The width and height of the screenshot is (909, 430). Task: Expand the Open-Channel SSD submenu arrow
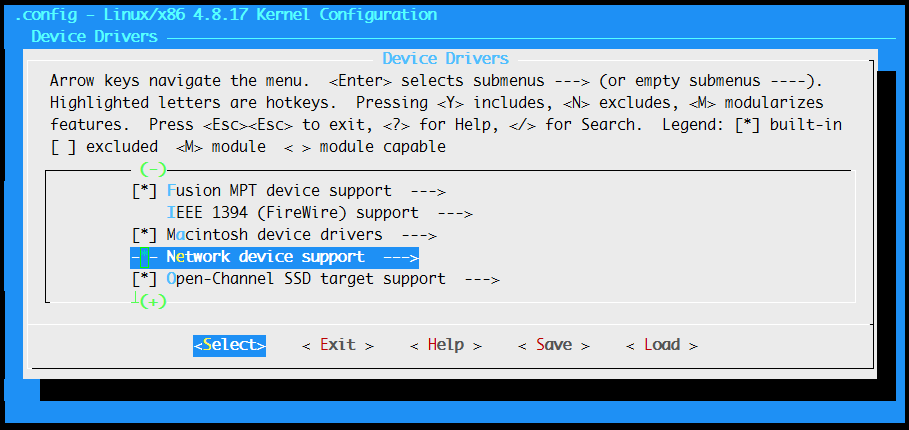coord(480,279)
